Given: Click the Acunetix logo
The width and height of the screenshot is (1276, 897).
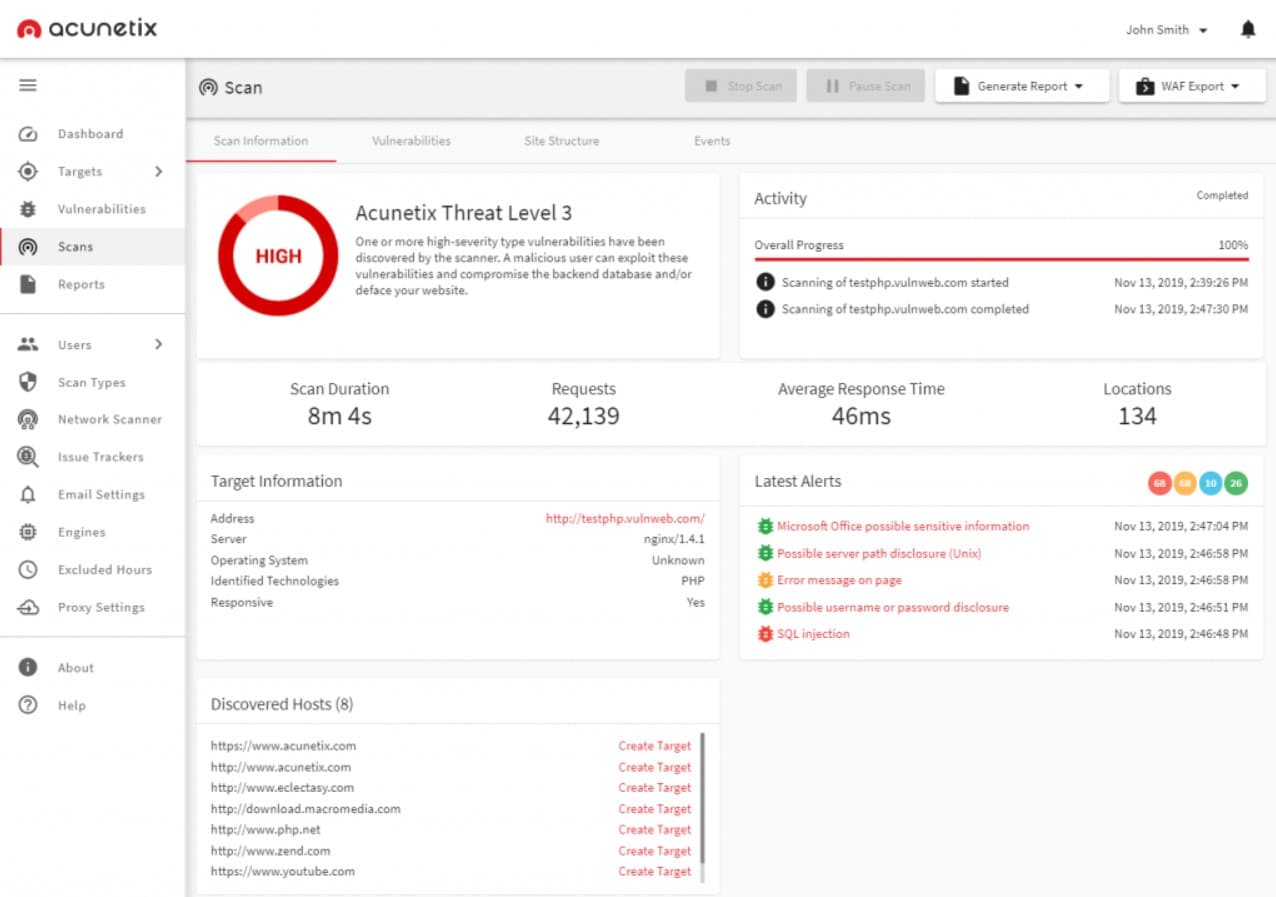Looking at the screenshot, I should point(88,28).
